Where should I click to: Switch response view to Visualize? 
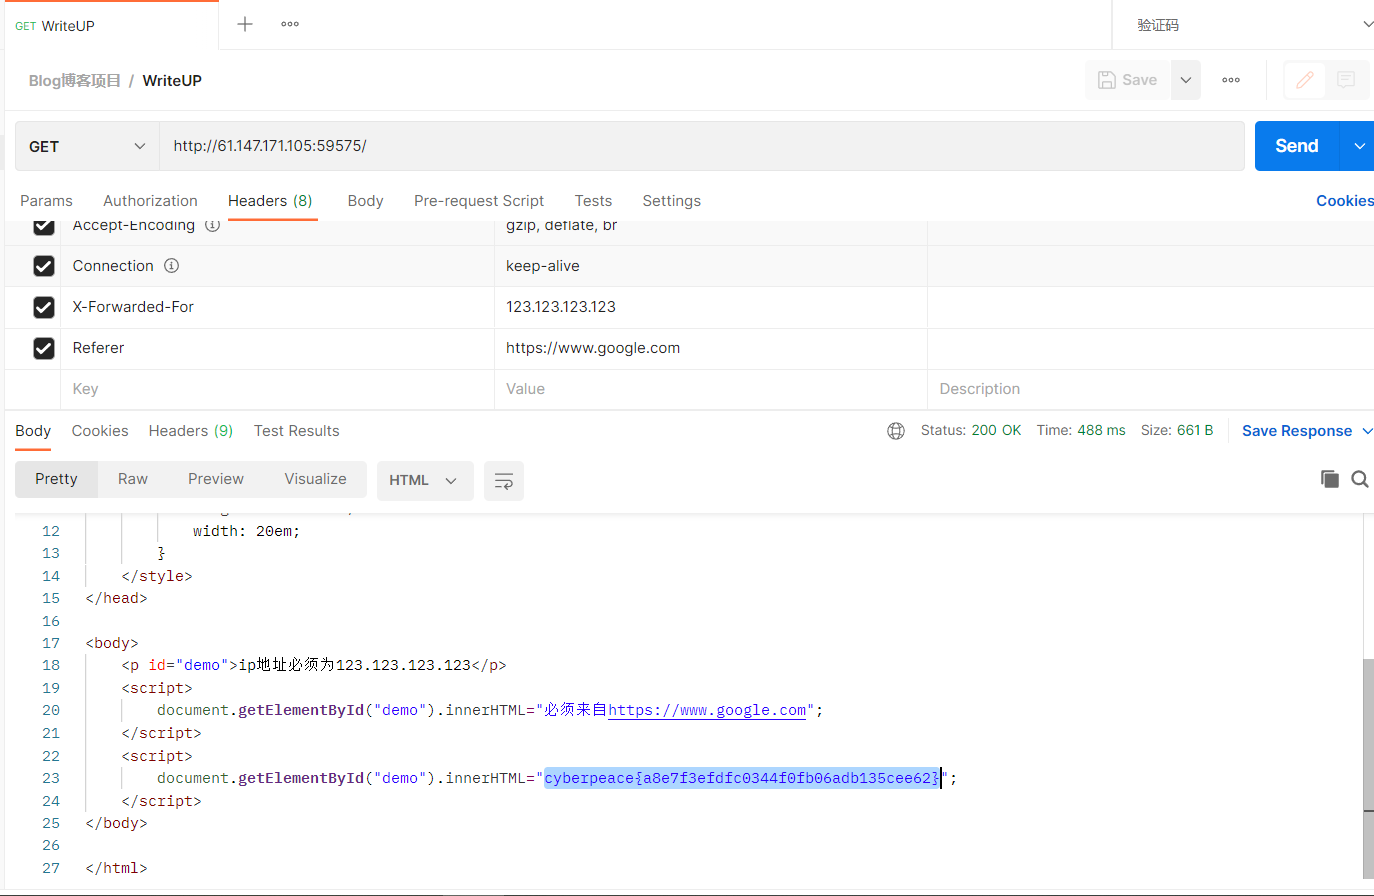click(x=315, y=479)
